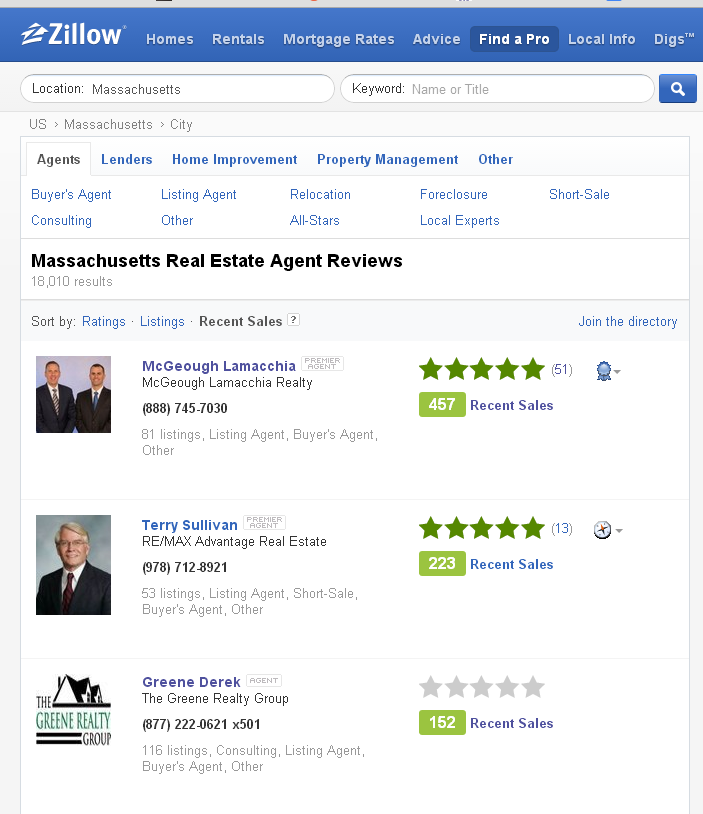Switch to the Lenders tab

point(127,159)
